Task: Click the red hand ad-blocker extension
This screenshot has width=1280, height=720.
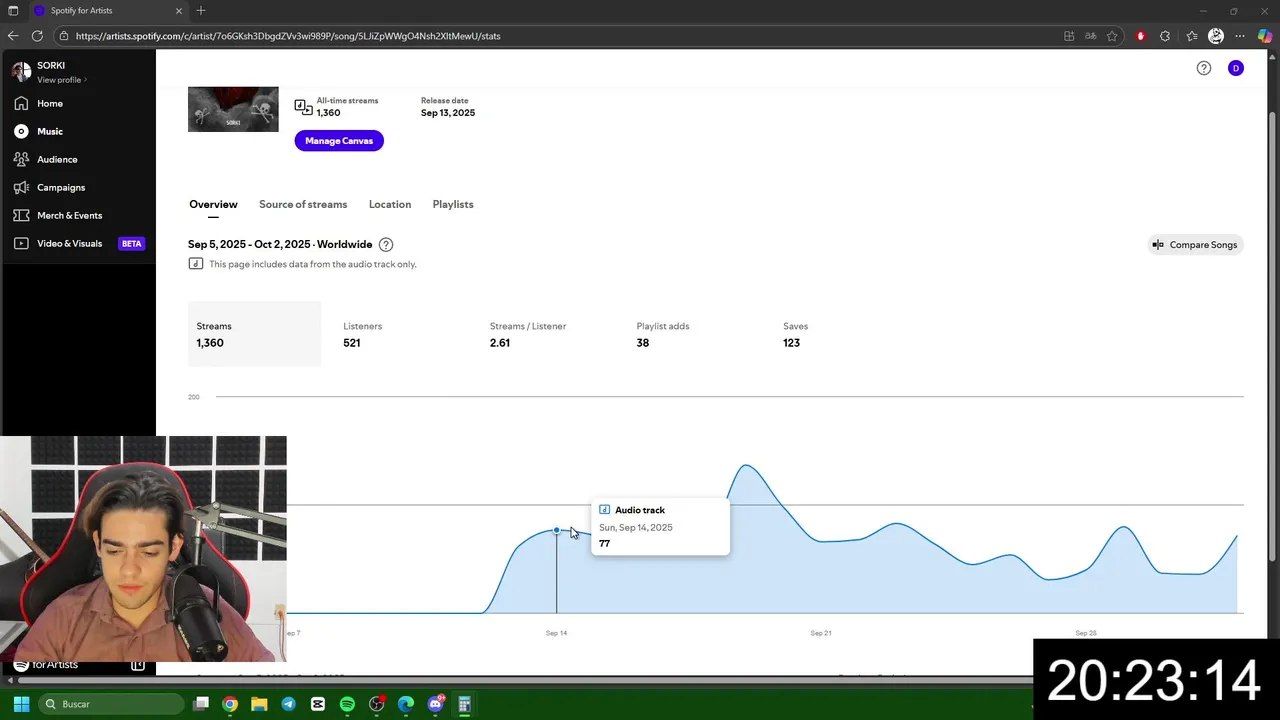Action: 1140,36
